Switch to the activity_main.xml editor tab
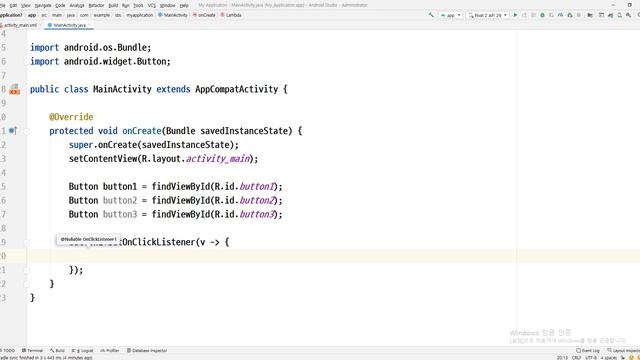The width and height of the screenshot is (640, 360). coord(20,25)
